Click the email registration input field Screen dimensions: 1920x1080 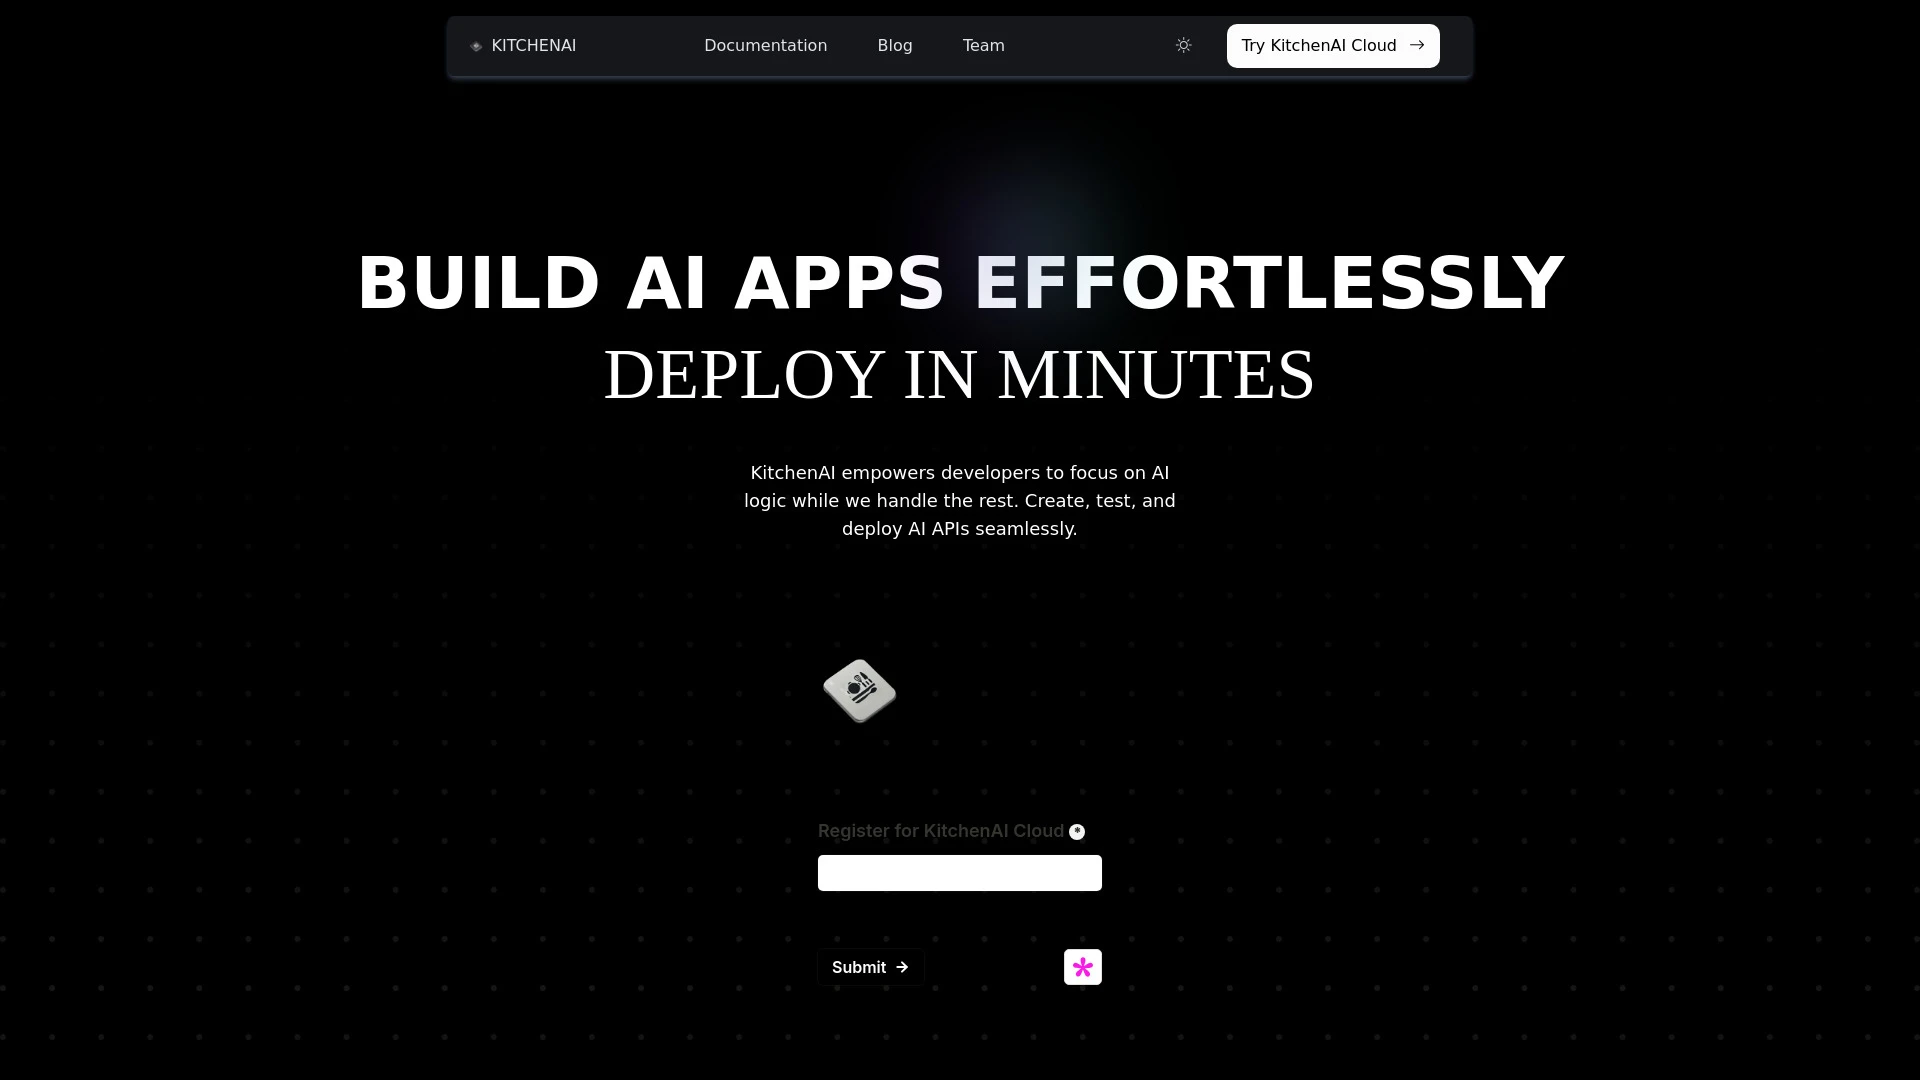coord(959,872)
